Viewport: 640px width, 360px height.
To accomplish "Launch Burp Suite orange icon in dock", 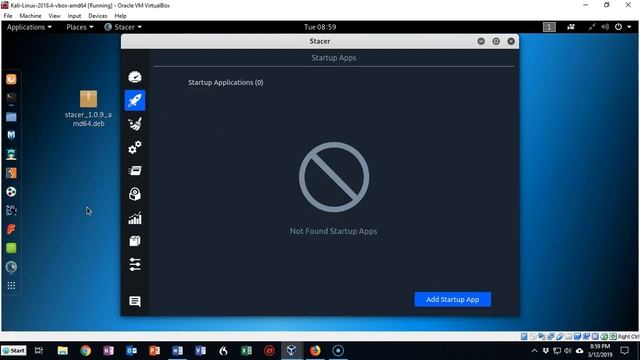I will pyautogui.click(x=11, y=173).
